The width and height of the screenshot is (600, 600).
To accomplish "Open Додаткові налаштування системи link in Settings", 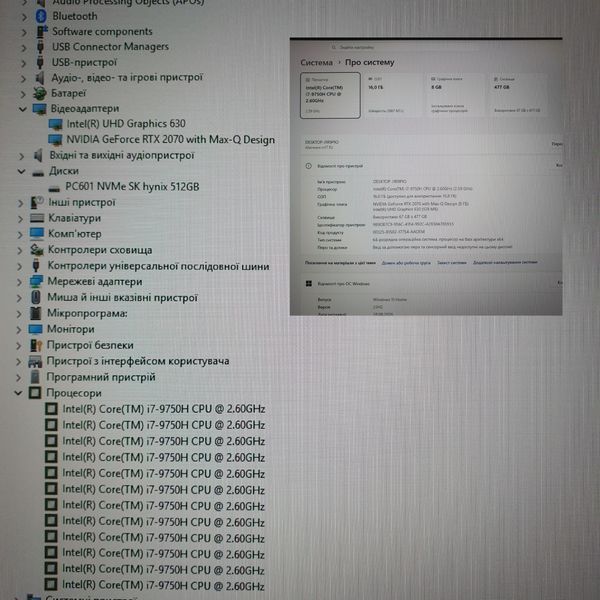I will pos(505,262).
